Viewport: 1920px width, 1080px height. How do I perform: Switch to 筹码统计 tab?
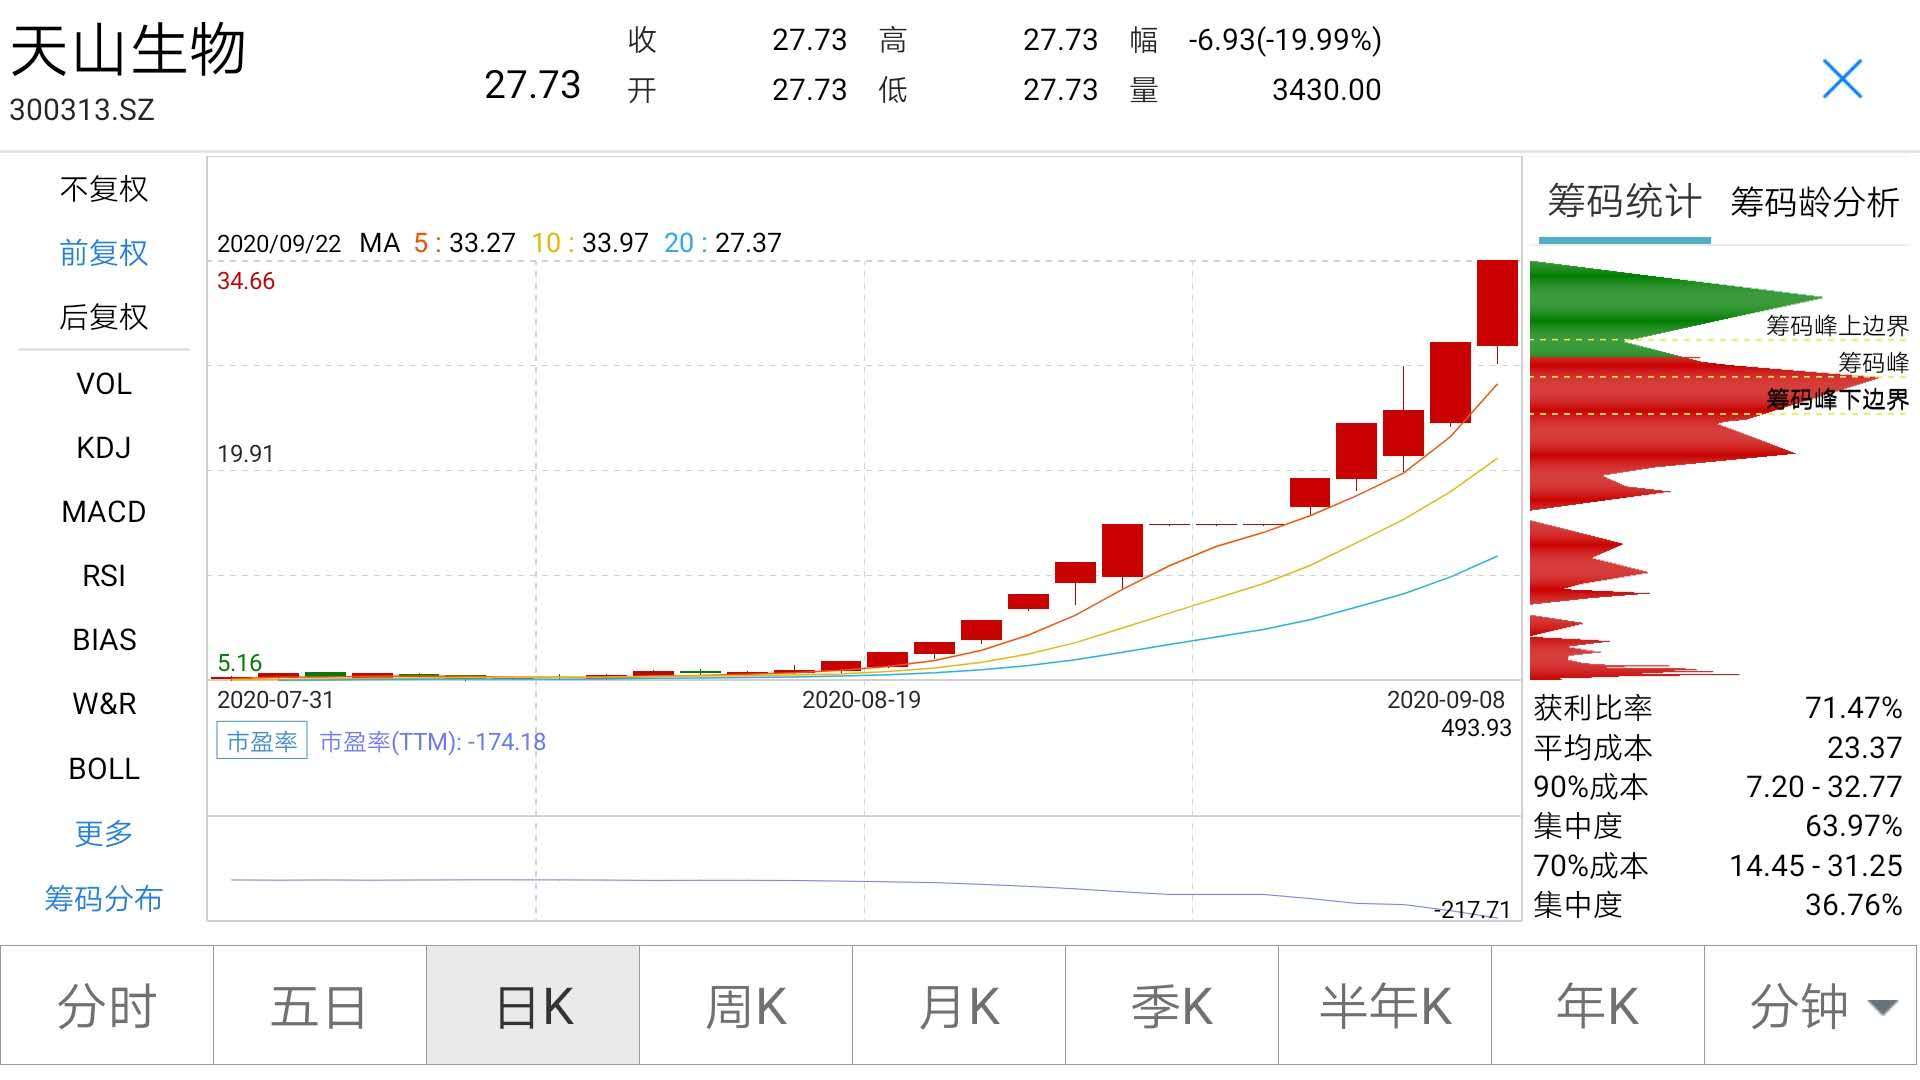point(1623,203)
